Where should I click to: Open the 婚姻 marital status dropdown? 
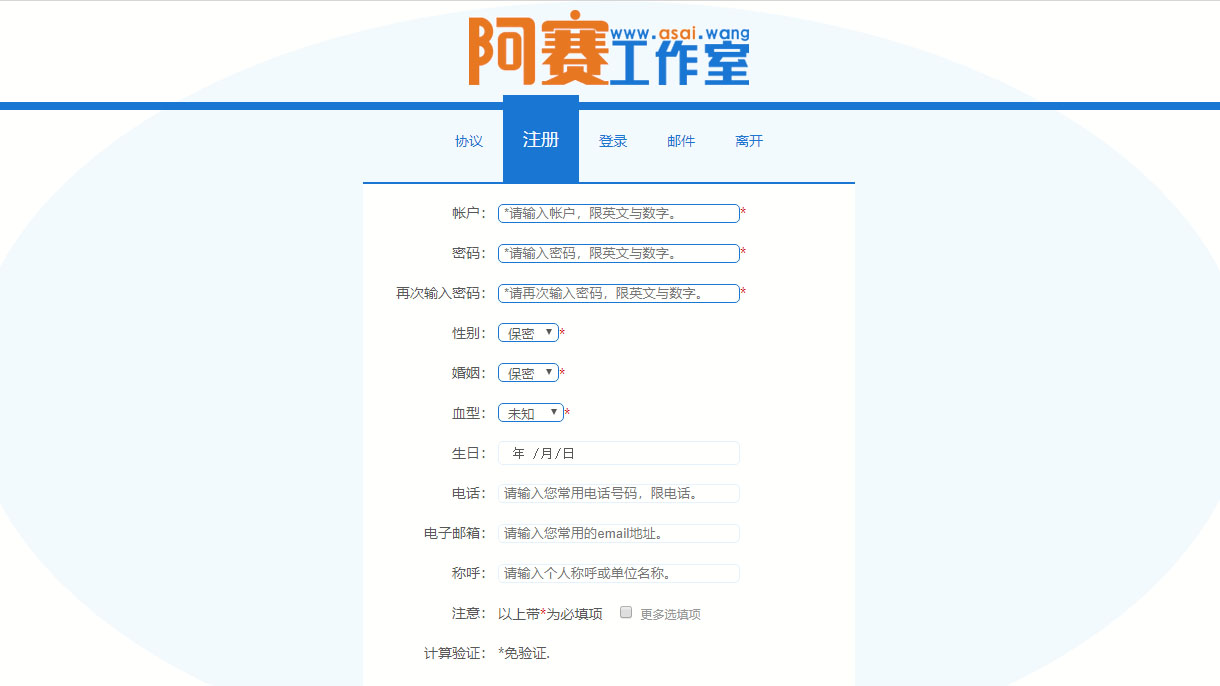(x=527, y=372)
